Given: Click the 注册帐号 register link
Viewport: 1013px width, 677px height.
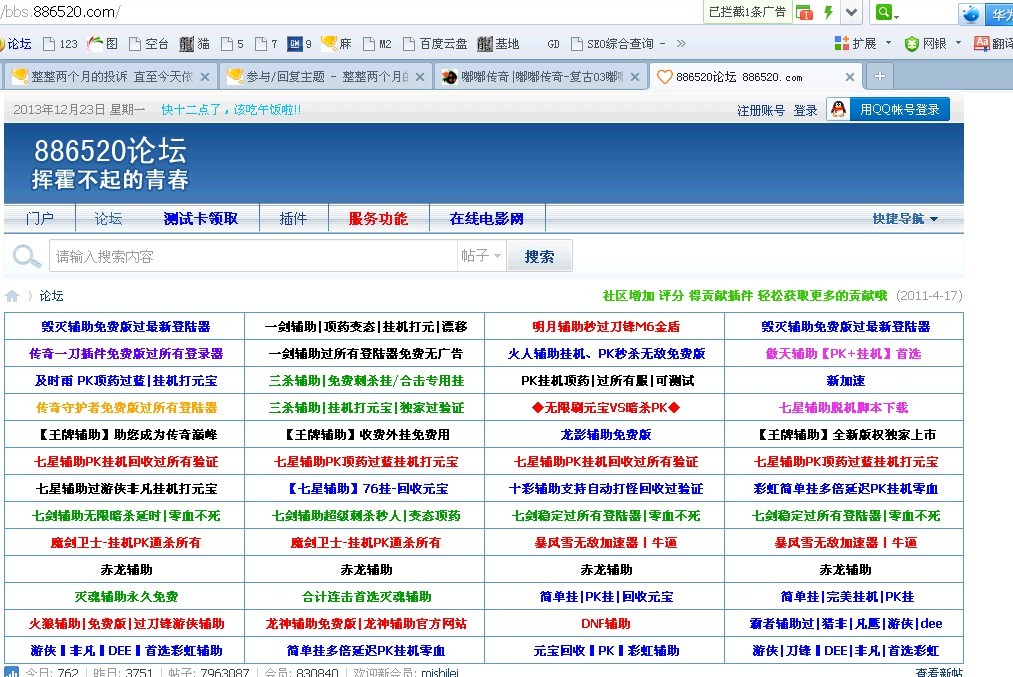Looking at the screenshot, I should pos(761,111).
